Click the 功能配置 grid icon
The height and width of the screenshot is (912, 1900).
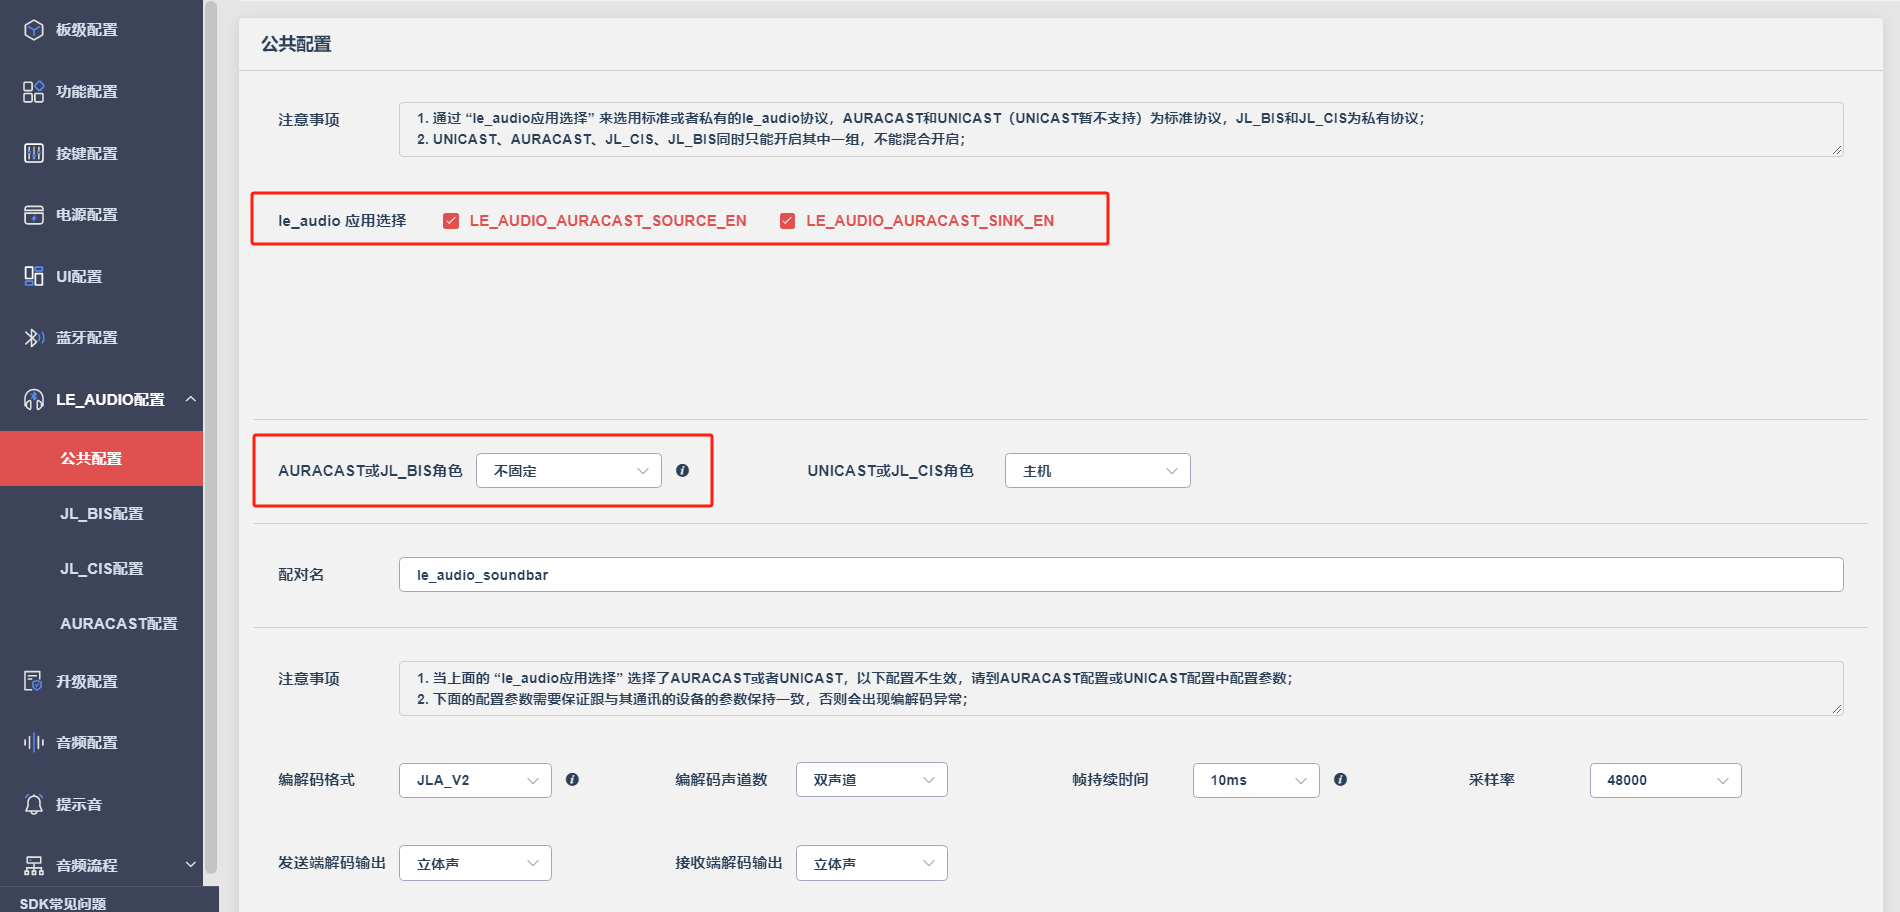[34, 92]
